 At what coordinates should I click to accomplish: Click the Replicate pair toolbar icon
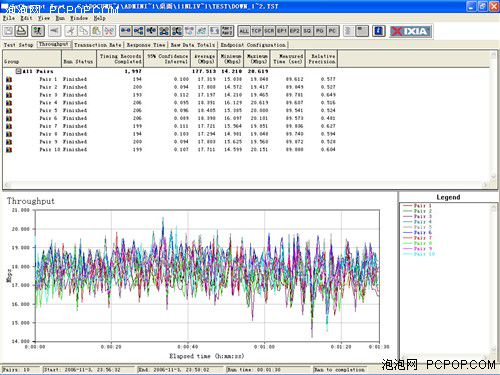190,31
